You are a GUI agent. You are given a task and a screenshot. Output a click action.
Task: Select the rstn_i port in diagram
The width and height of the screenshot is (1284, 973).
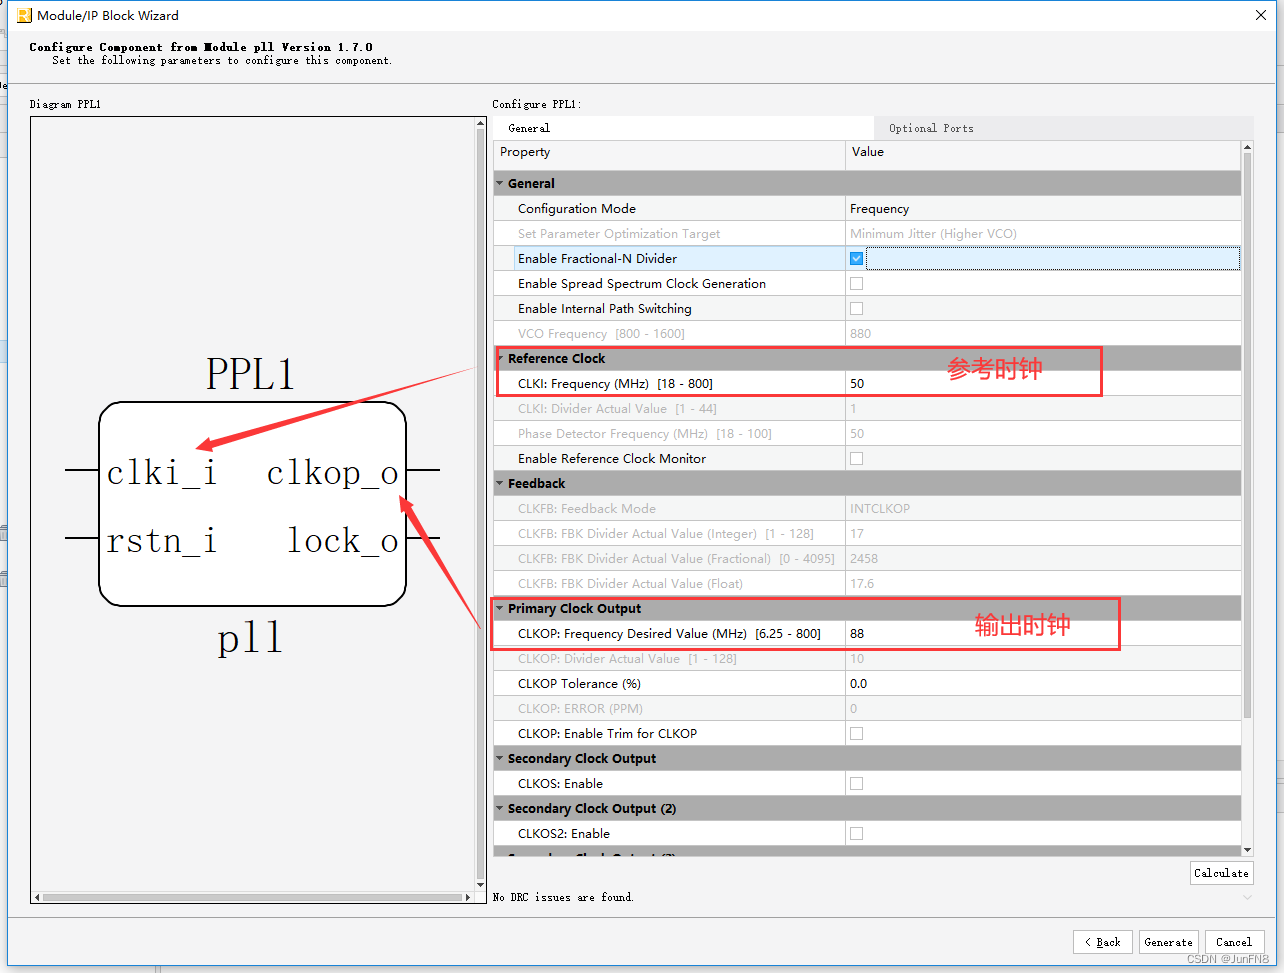(162, 541)
